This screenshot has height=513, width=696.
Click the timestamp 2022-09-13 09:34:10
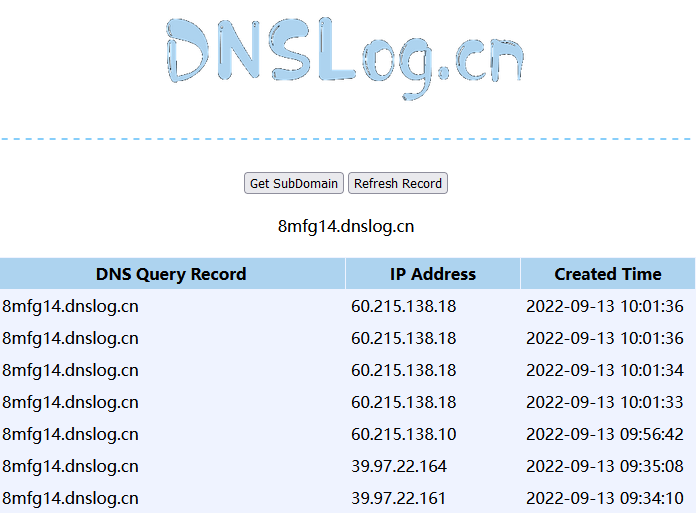605,498
